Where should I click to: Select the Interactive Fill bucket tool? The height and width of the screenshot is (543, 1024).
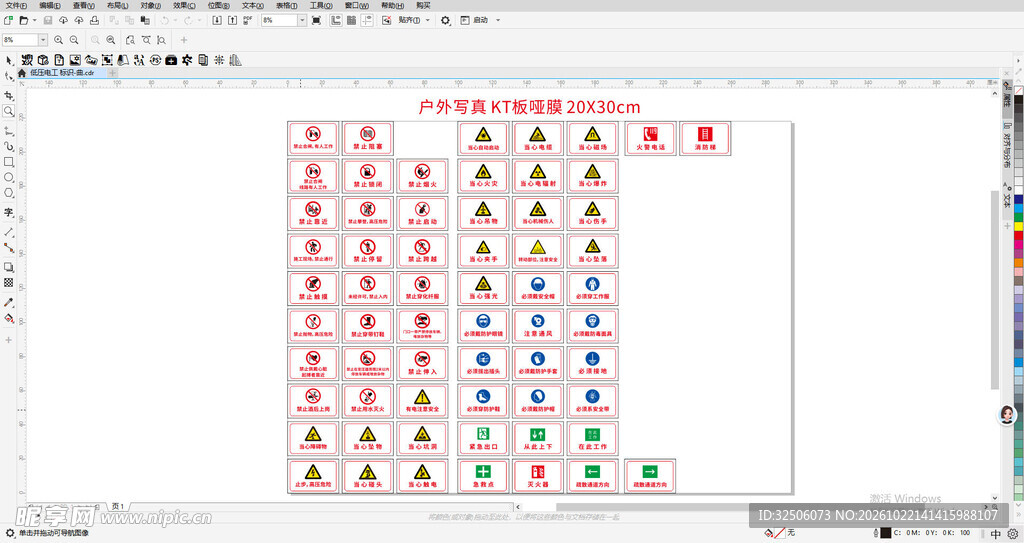coord(8,318)
